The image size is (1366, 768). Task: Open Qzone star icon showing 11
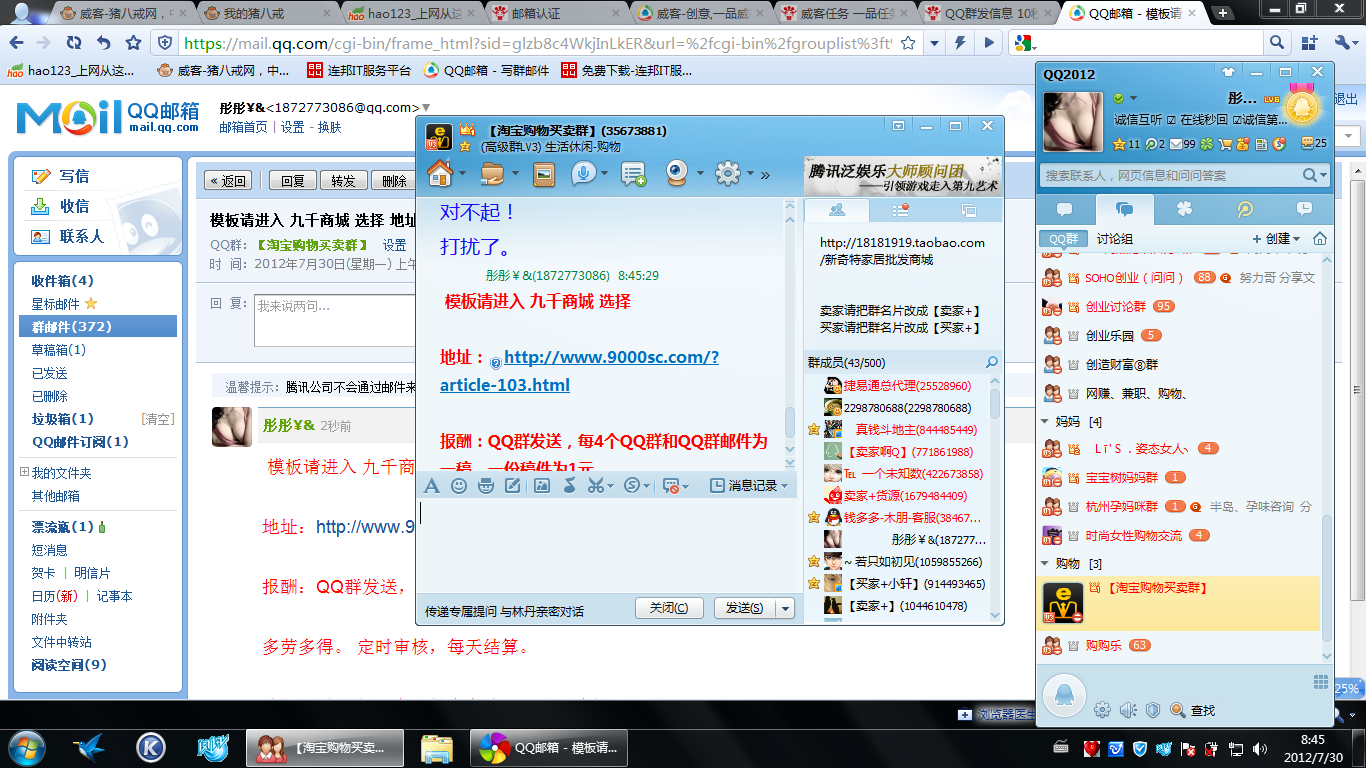1119,144
